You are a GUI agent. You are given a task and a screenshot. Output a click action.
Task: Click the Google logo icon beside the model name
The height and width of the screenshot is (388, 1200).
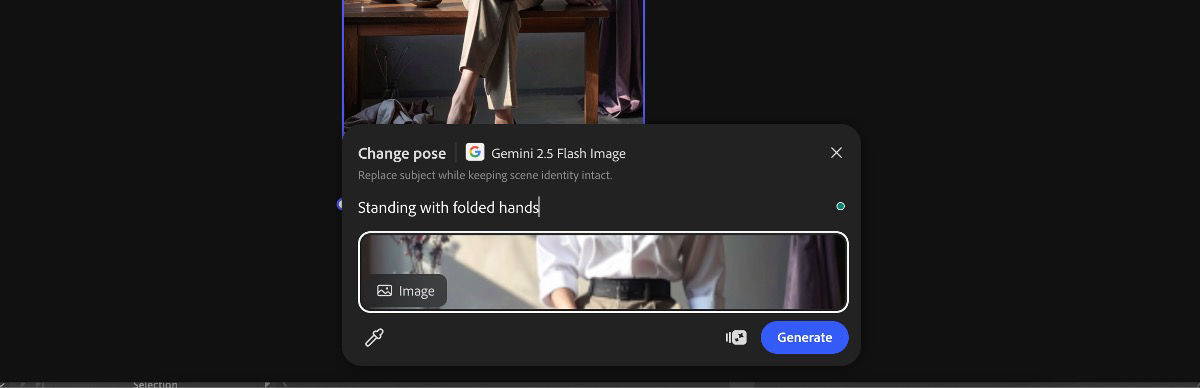475,153
